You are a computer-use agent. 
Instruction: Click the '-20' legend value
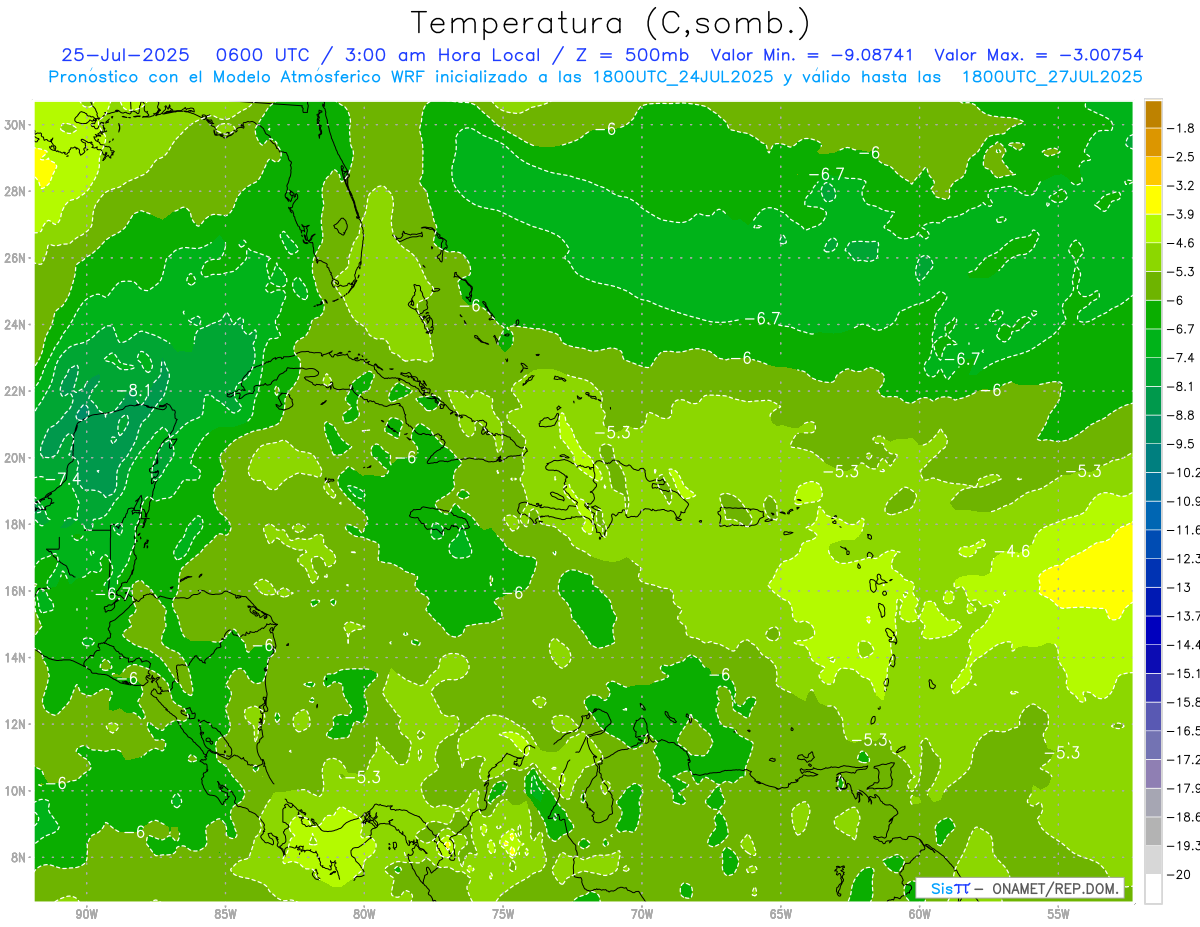click(x=1180, y=874)
